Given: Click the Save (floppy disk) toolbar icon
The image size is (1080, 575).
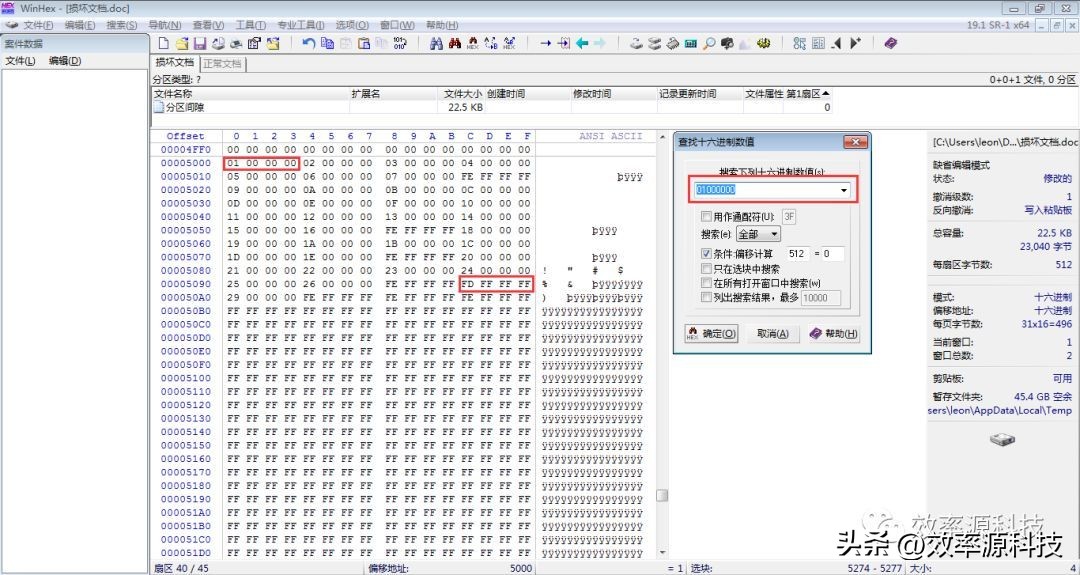Looking at the screenshot, I should tap(199, 44).
